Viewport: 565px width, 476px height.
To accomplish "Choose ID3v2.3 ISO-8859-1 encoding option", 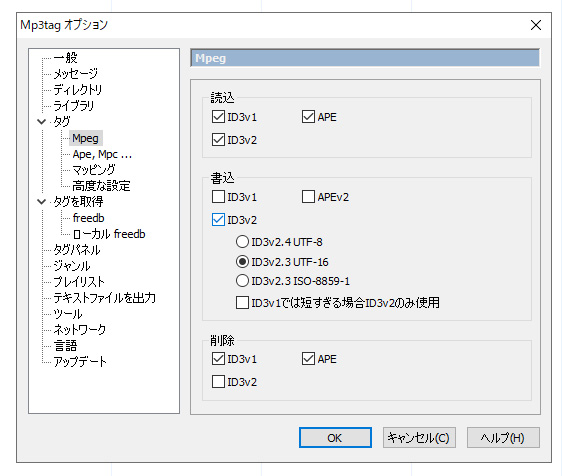I will 242,281.
